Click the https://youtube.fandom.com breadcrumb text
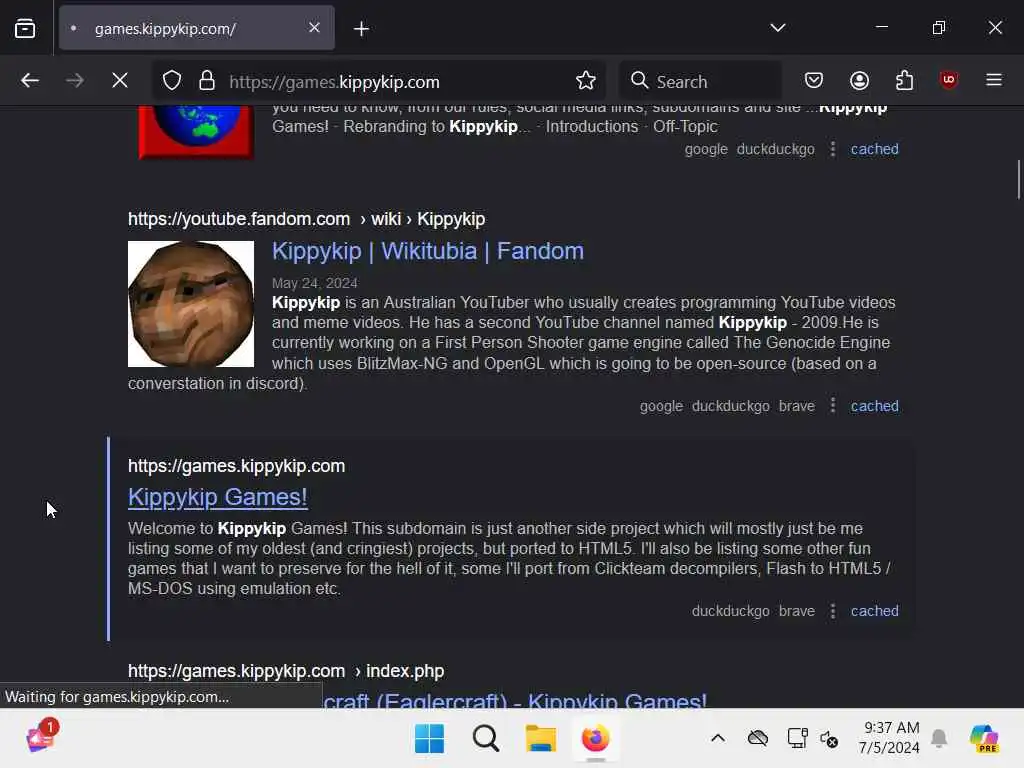The height and width of the screenshot is (768, 1024). 239,219
